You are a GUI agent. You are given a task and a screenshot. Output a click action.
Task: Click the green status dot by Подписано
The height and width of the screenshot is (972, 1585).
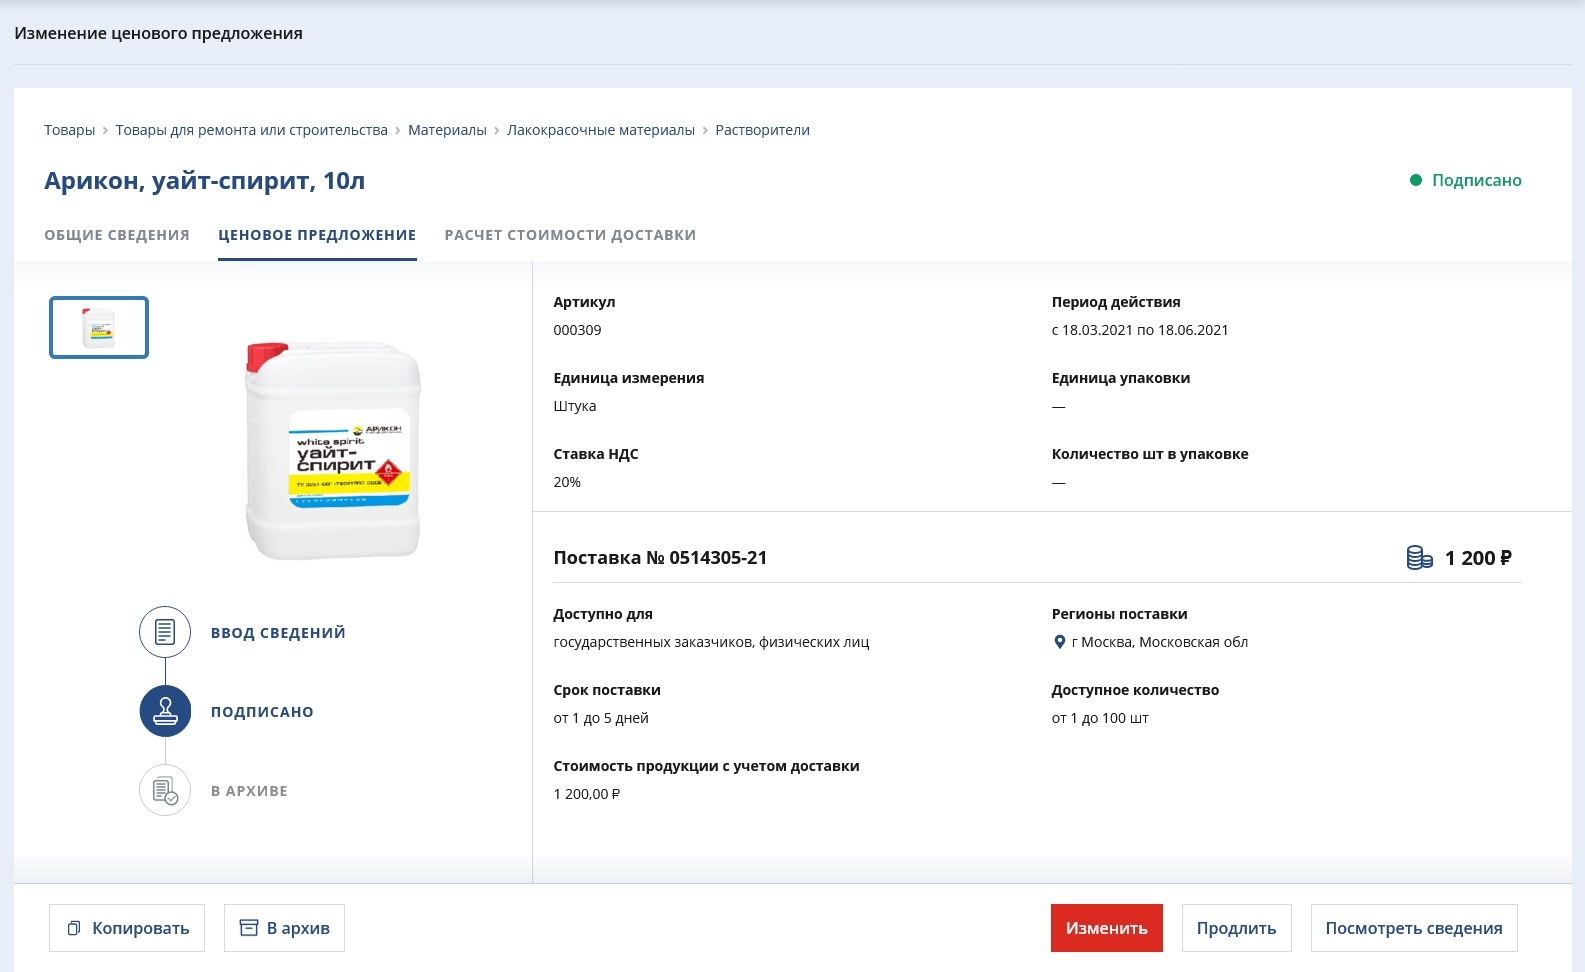[x=1415, y=180]
